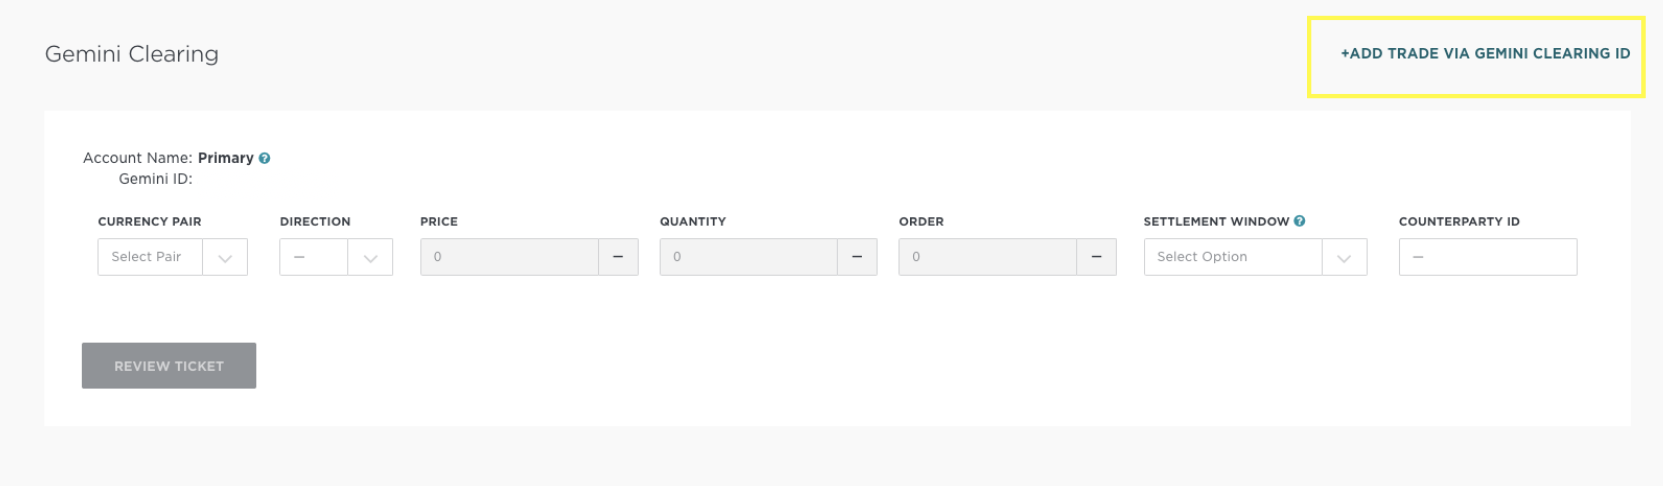This screenshot has height=486, width=1666.
Task: Click Add Trade via Gemini Clearing ID
Action: tap(1485, 54)
